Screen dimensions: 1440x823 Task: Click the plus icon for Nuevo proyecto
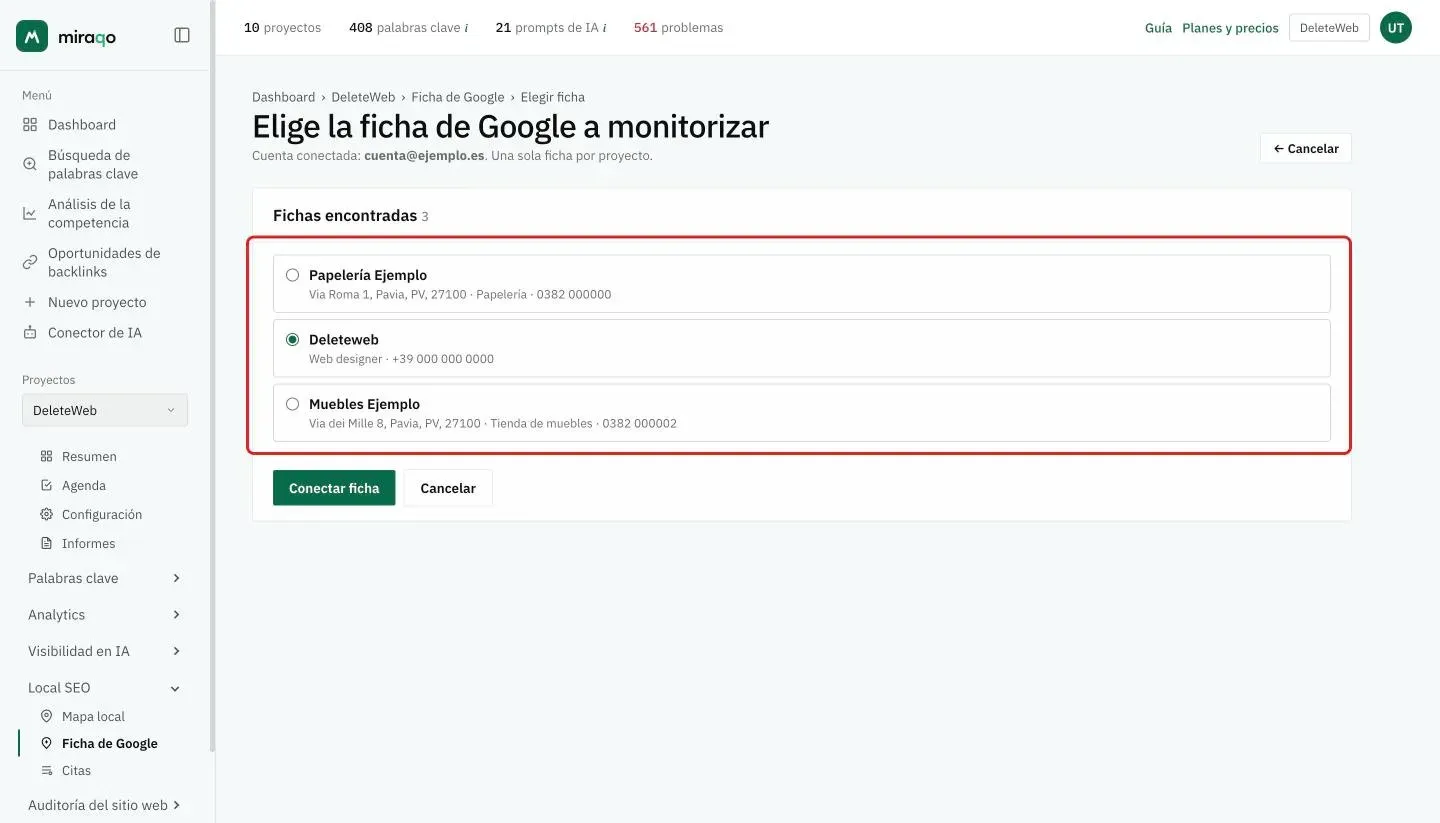click(30, 302)
